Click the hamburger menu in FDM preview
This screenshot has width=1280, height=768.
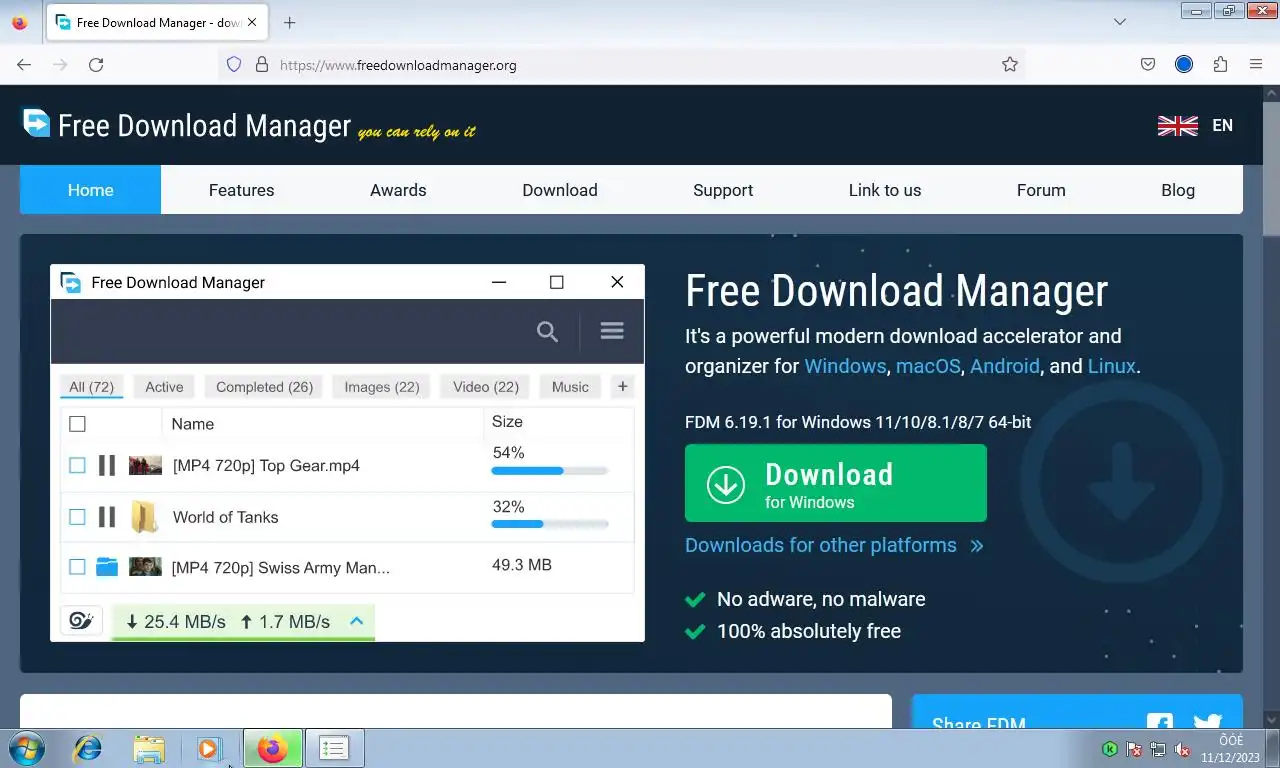[x=612, y=330]
